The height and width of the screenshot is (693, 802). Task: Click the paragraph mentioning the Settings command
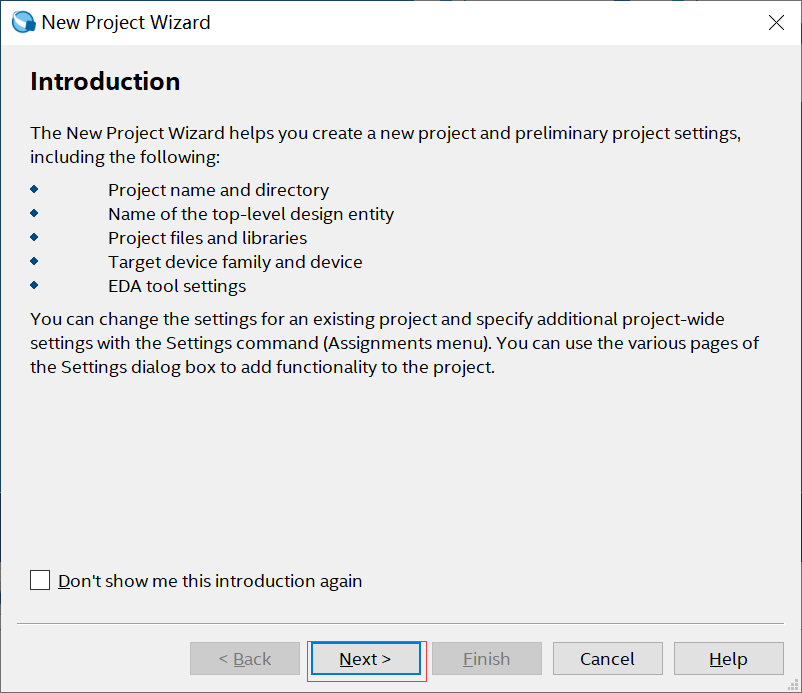(394, 343)
